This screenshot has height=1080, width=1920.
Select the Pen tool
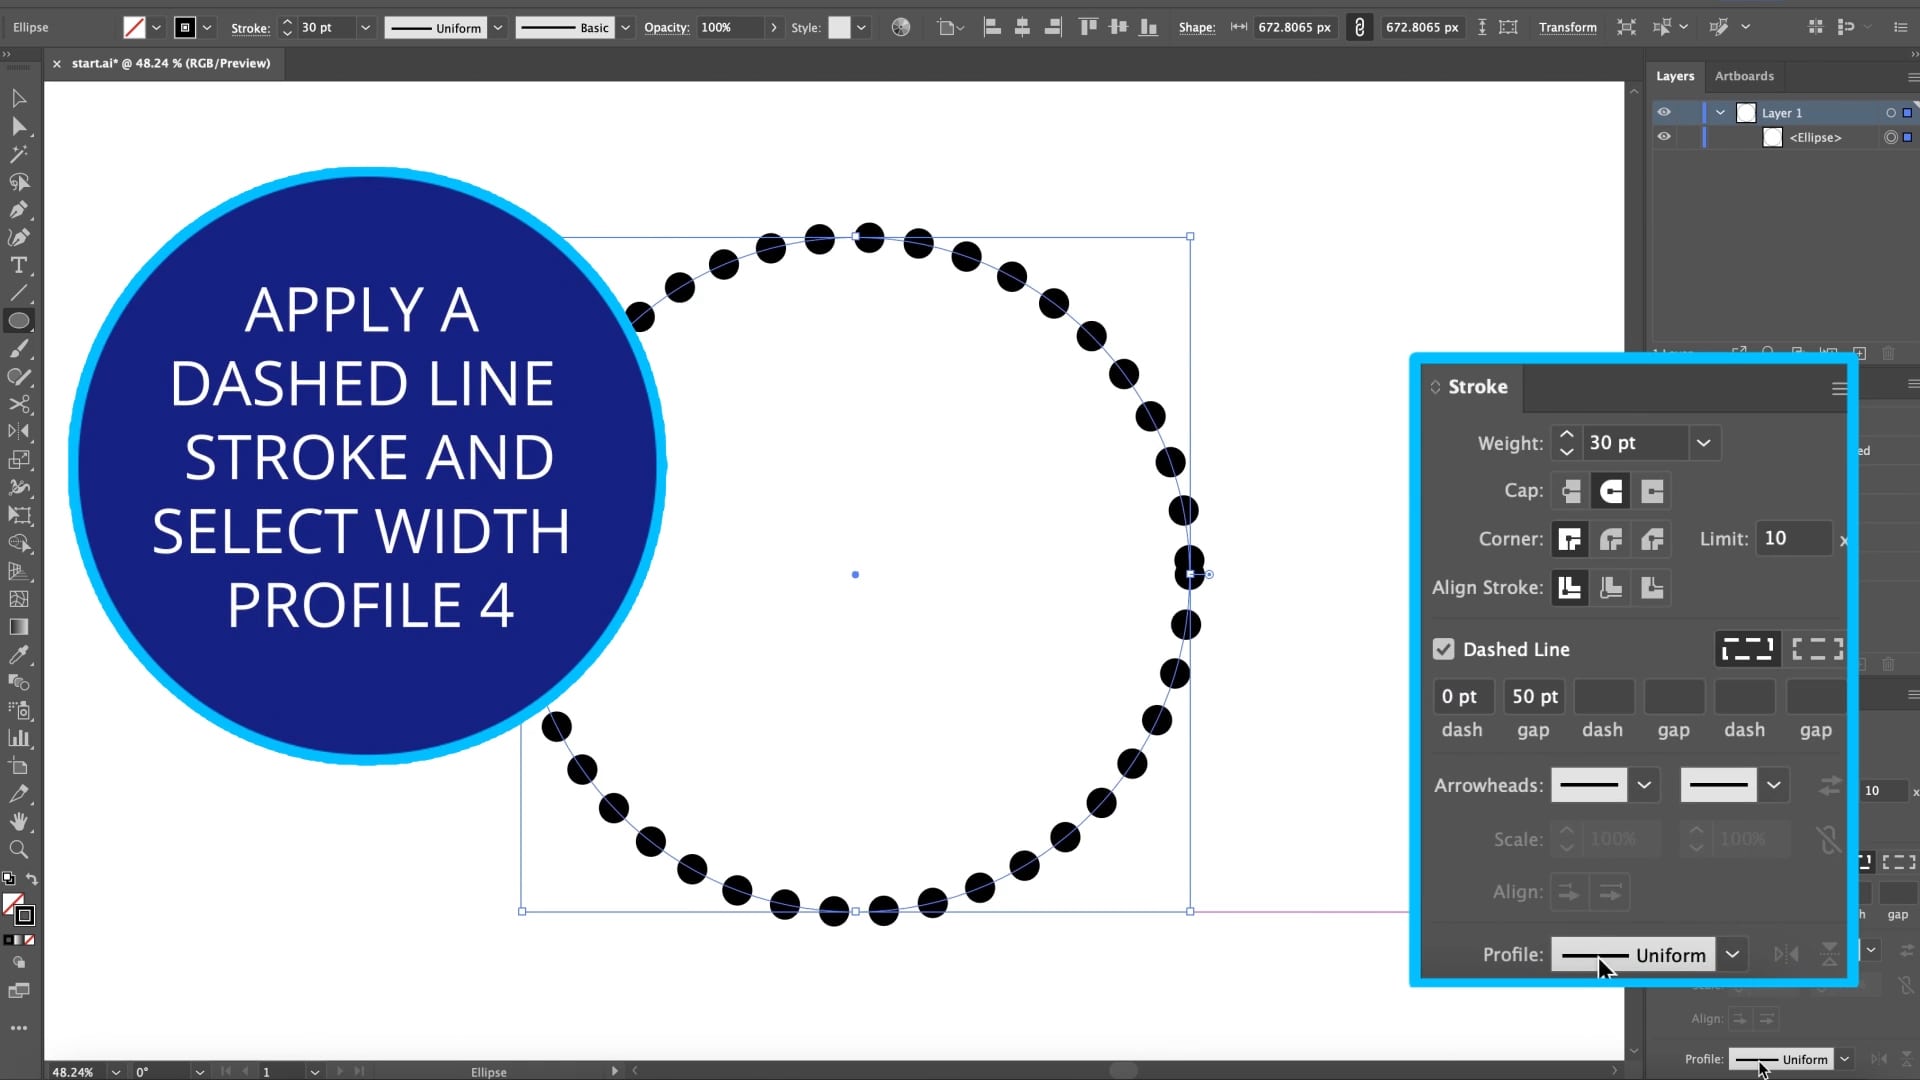[x=18, y=209]
